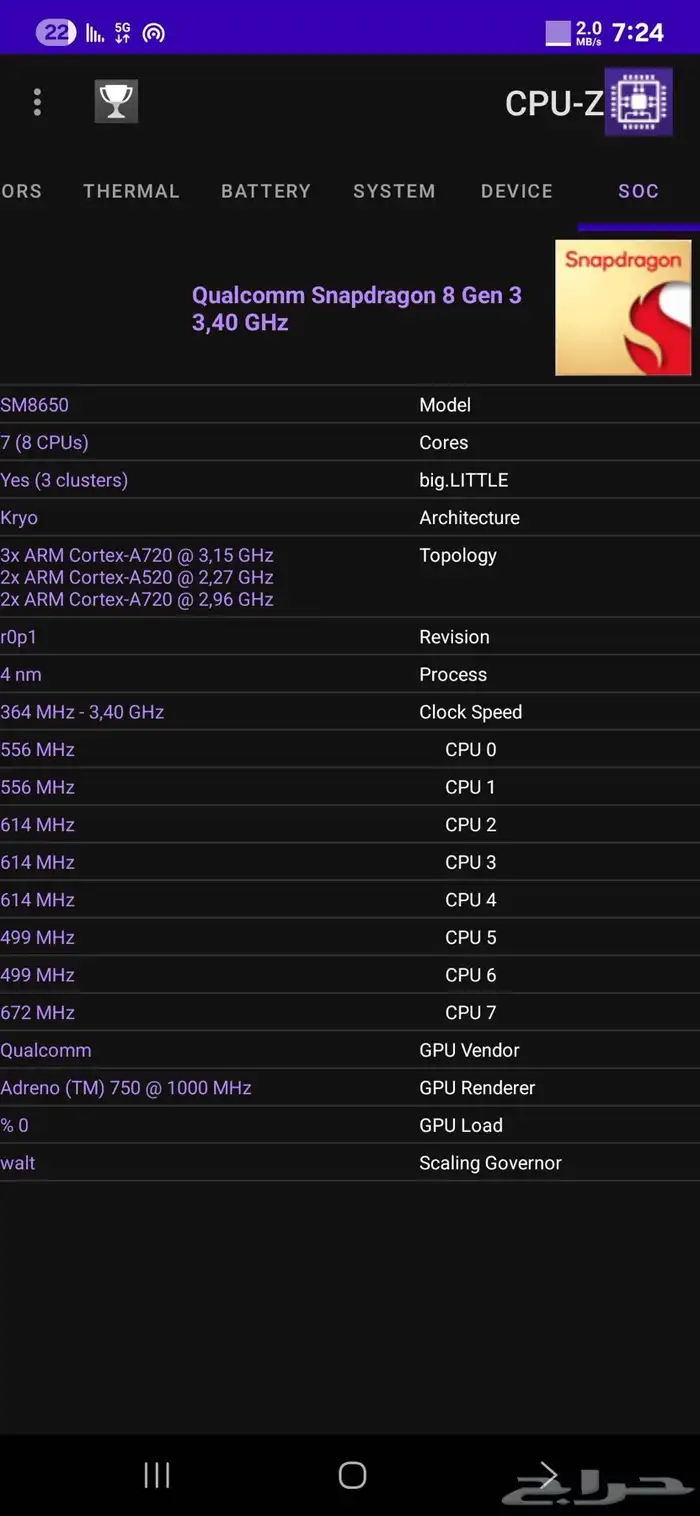Select the SOC tab

tap(638, 191)
